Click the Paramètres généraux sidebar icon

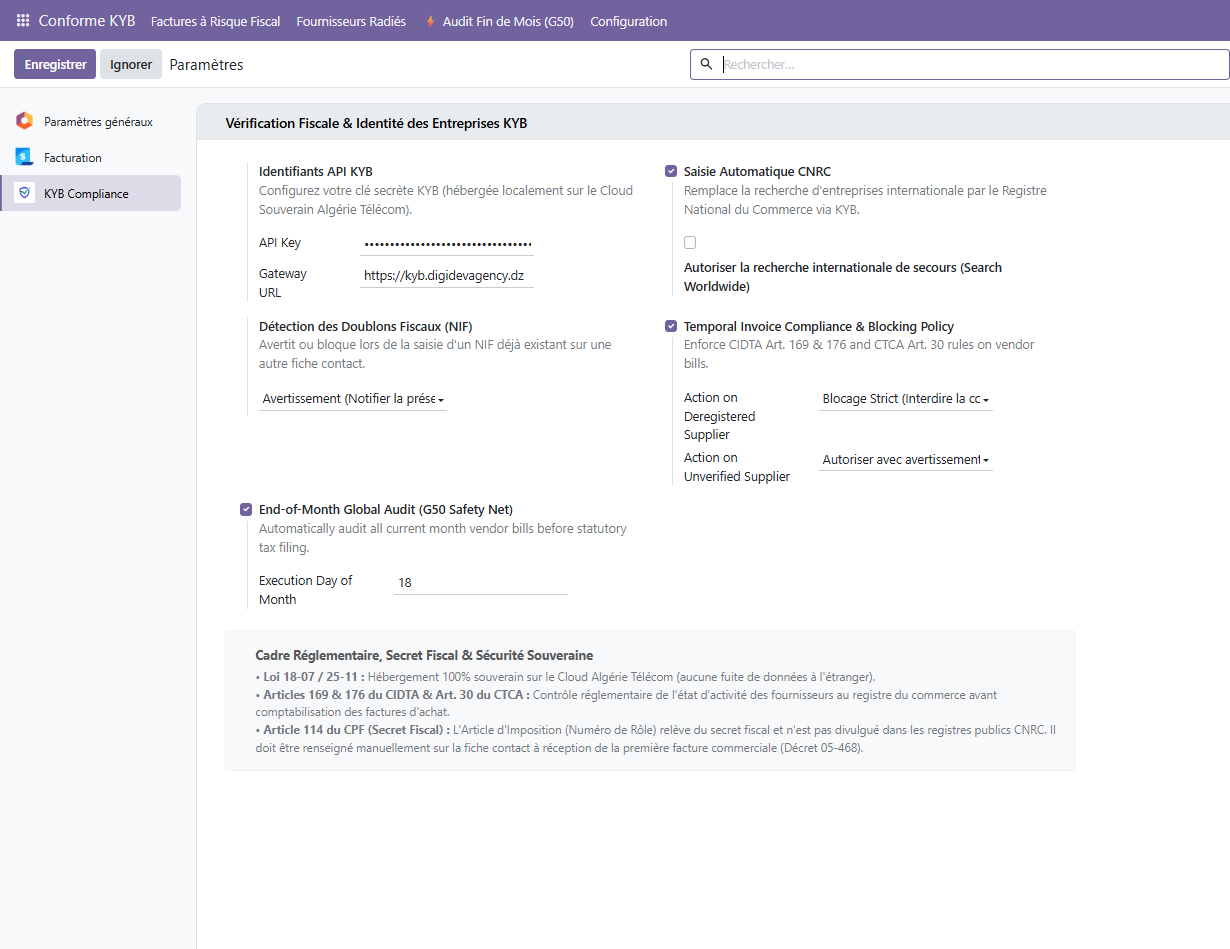click(24, 121)
